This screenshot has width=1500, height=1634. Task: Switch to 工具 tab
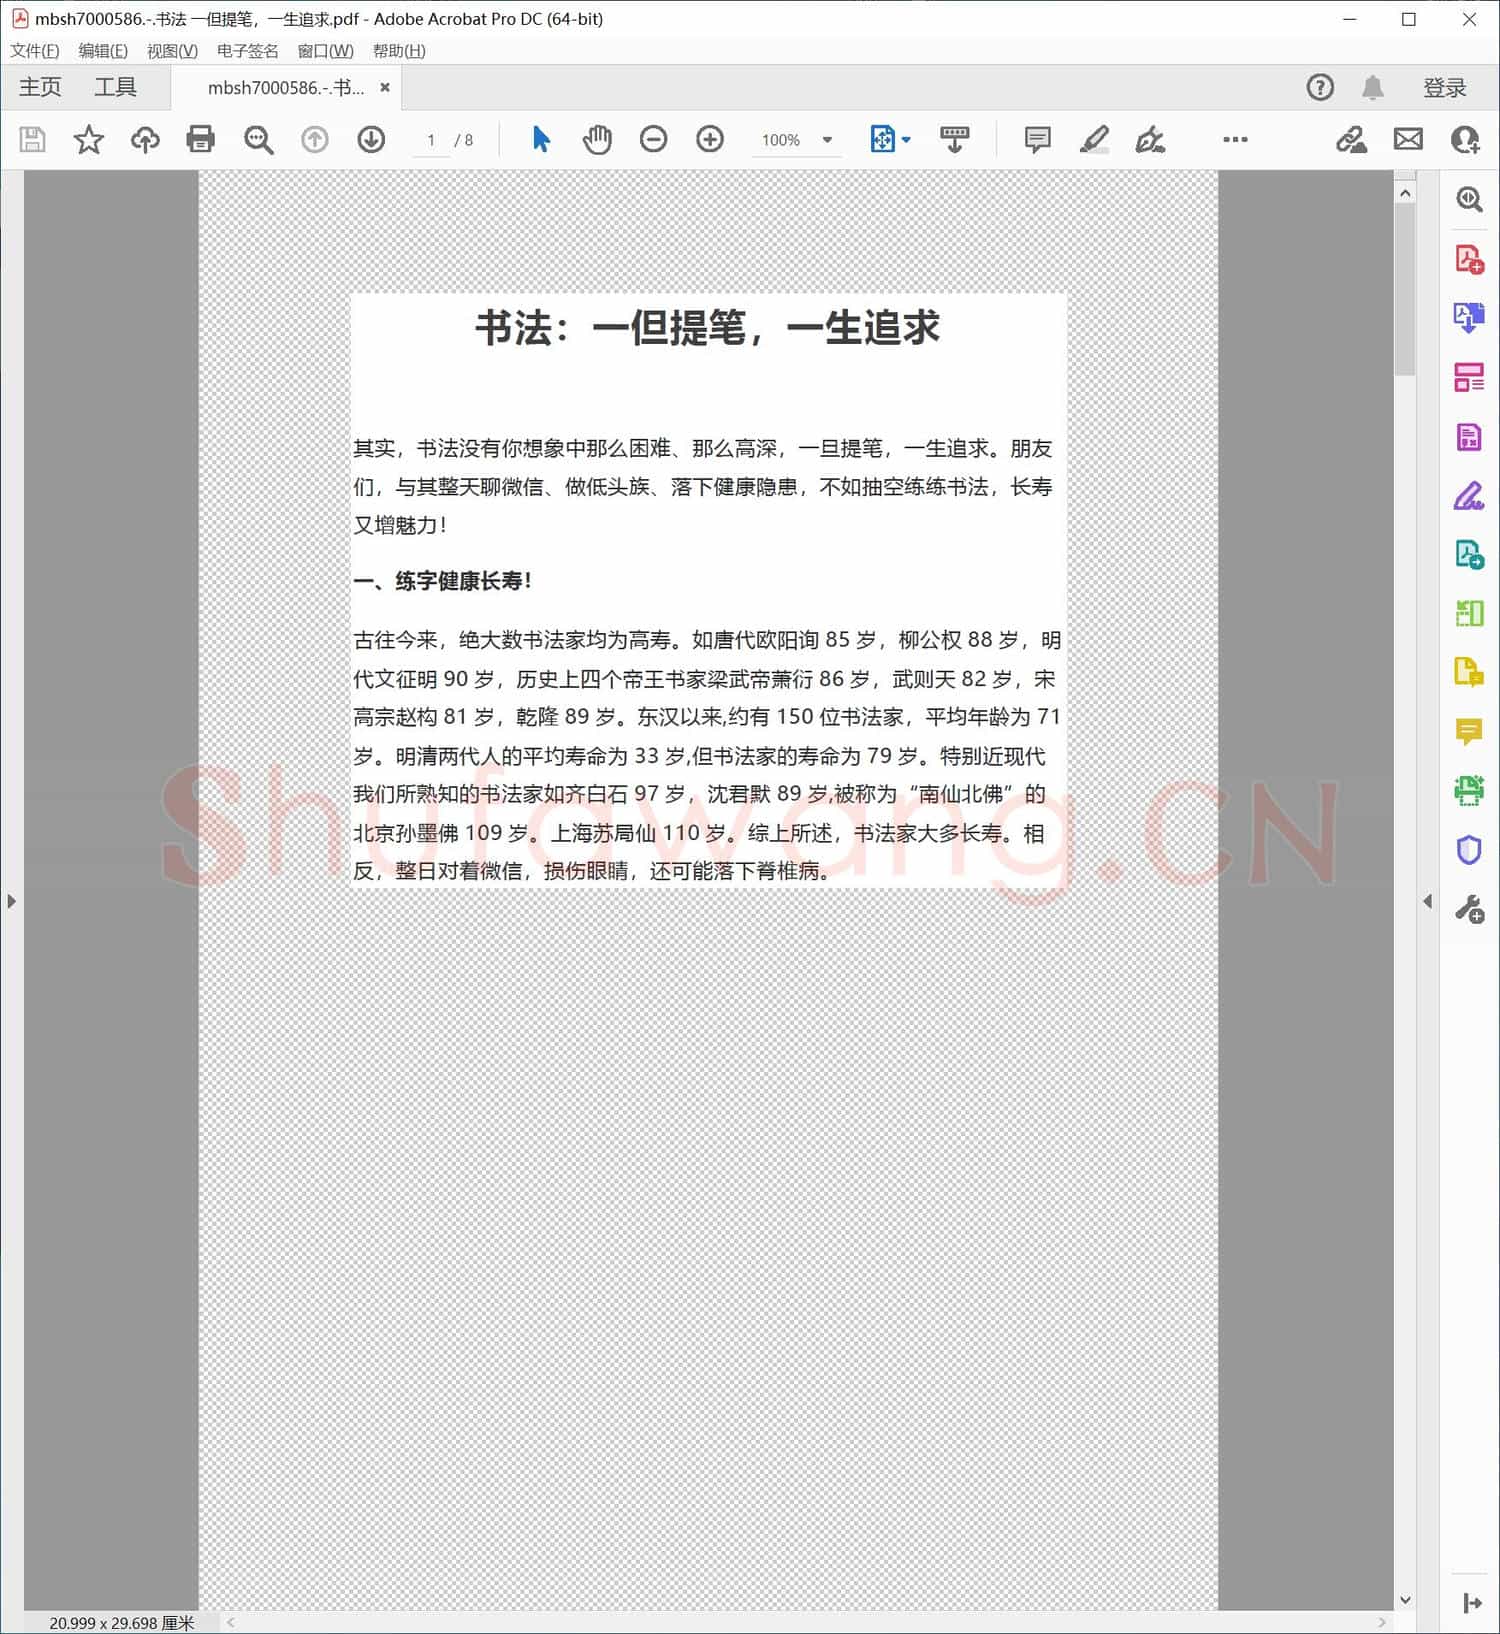(x=115, y=87)
